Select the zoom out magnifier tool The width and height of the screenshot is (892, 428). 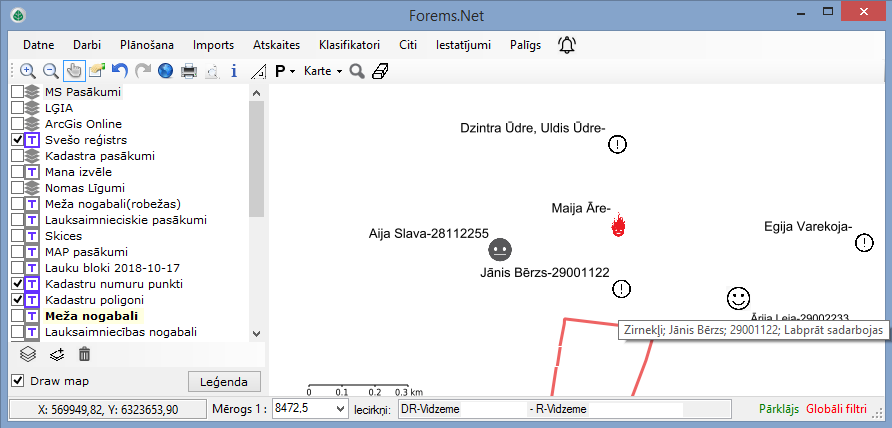tap(50, 71)
